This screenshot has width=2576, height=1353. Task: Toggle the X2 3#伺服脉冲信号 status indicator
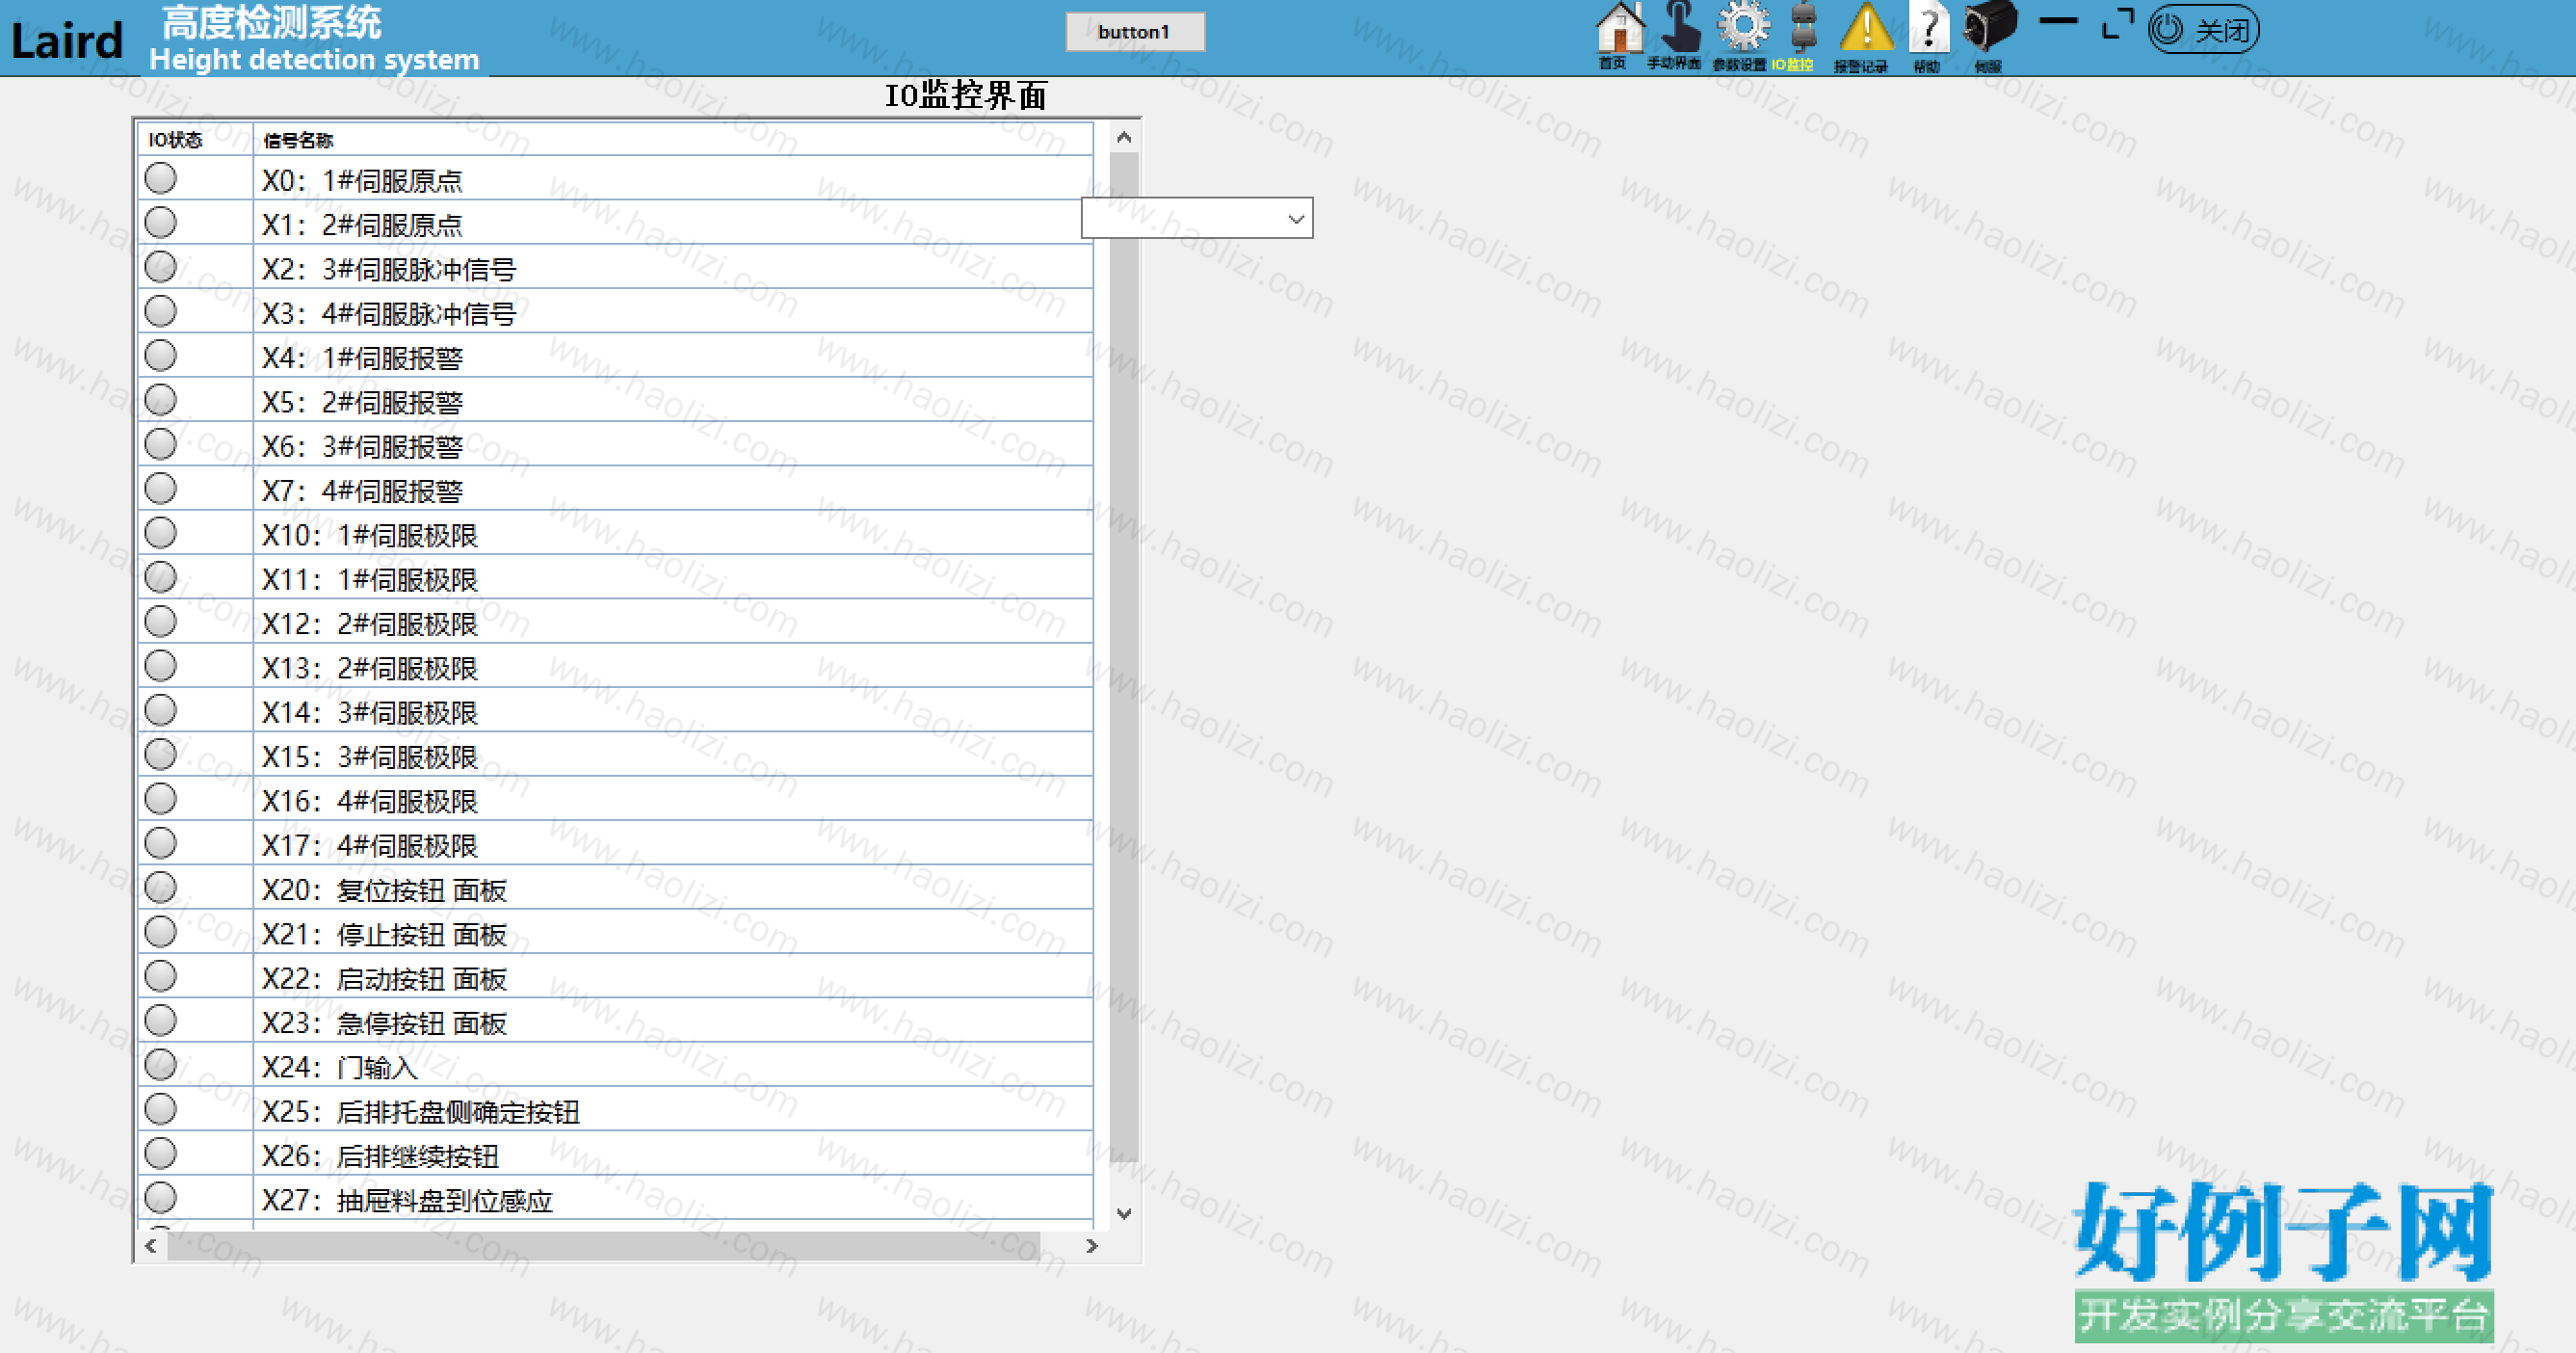pos(160,267)
